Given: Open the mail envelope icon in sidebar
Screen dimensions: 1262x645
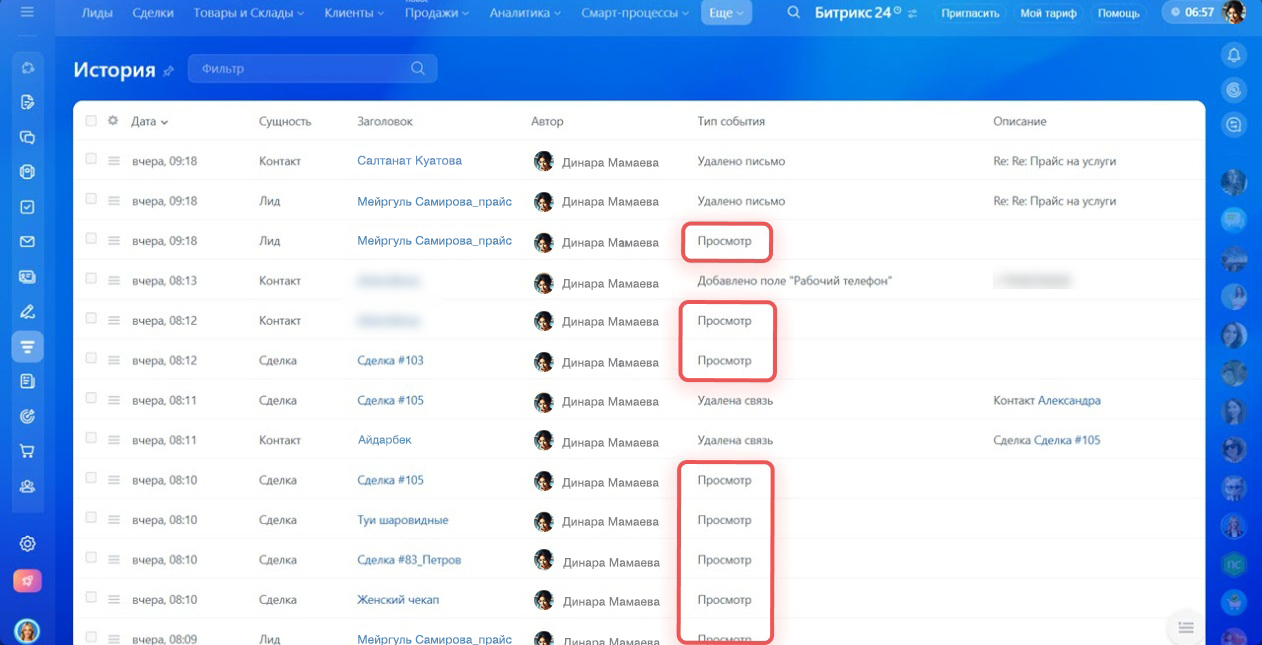Looking at the screenshot, I should point(27,242).
